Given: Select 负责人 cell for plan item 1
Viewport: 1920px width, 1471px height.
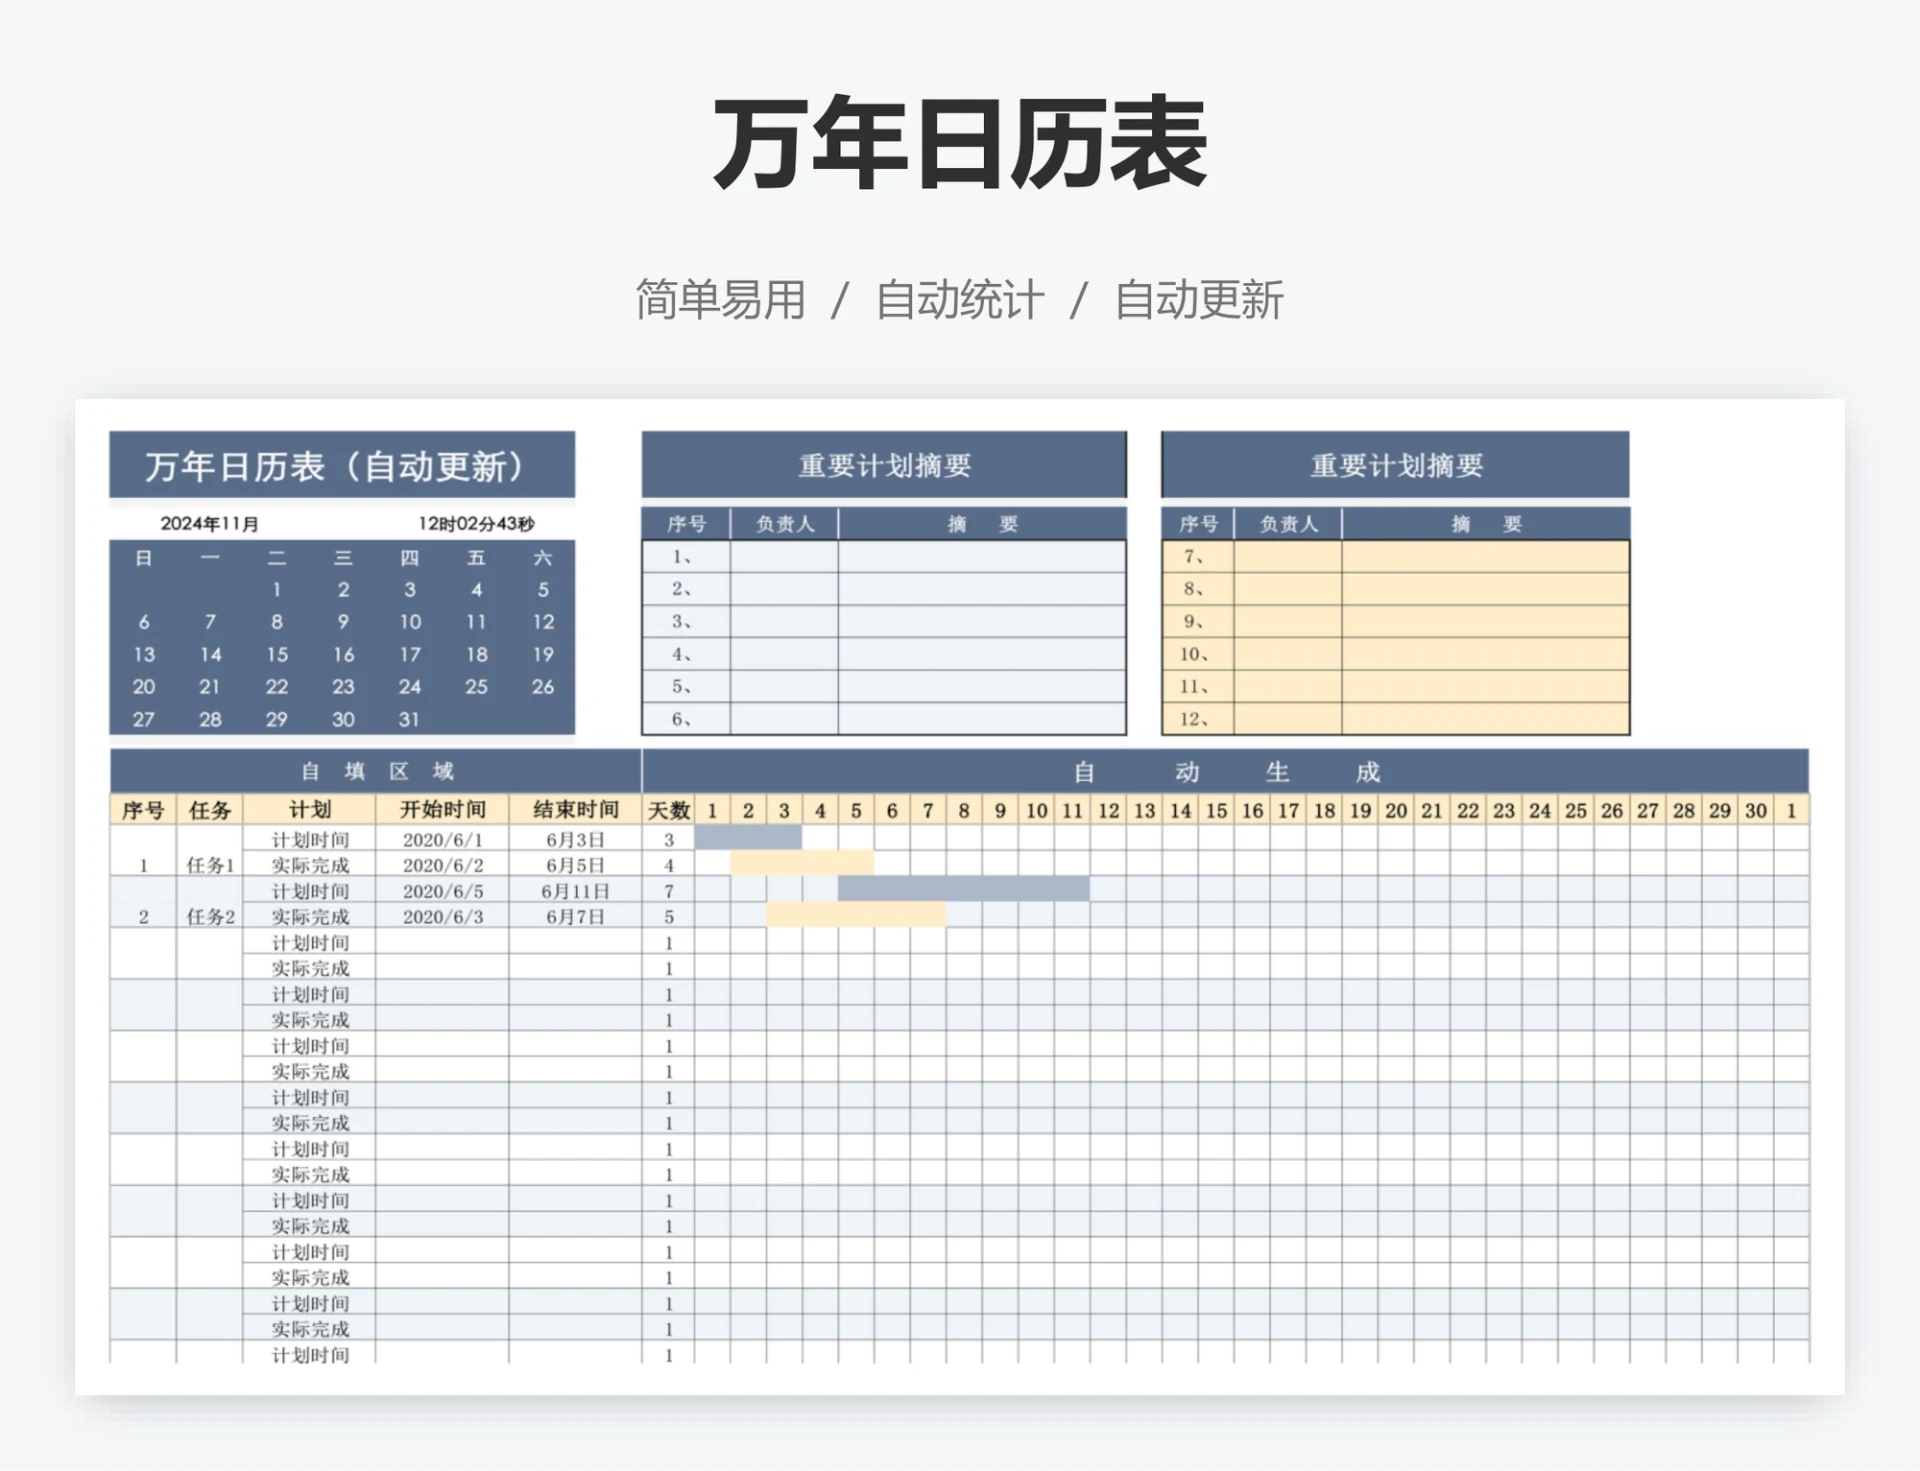Looking at the screenshot, I should tap(783, 557).
